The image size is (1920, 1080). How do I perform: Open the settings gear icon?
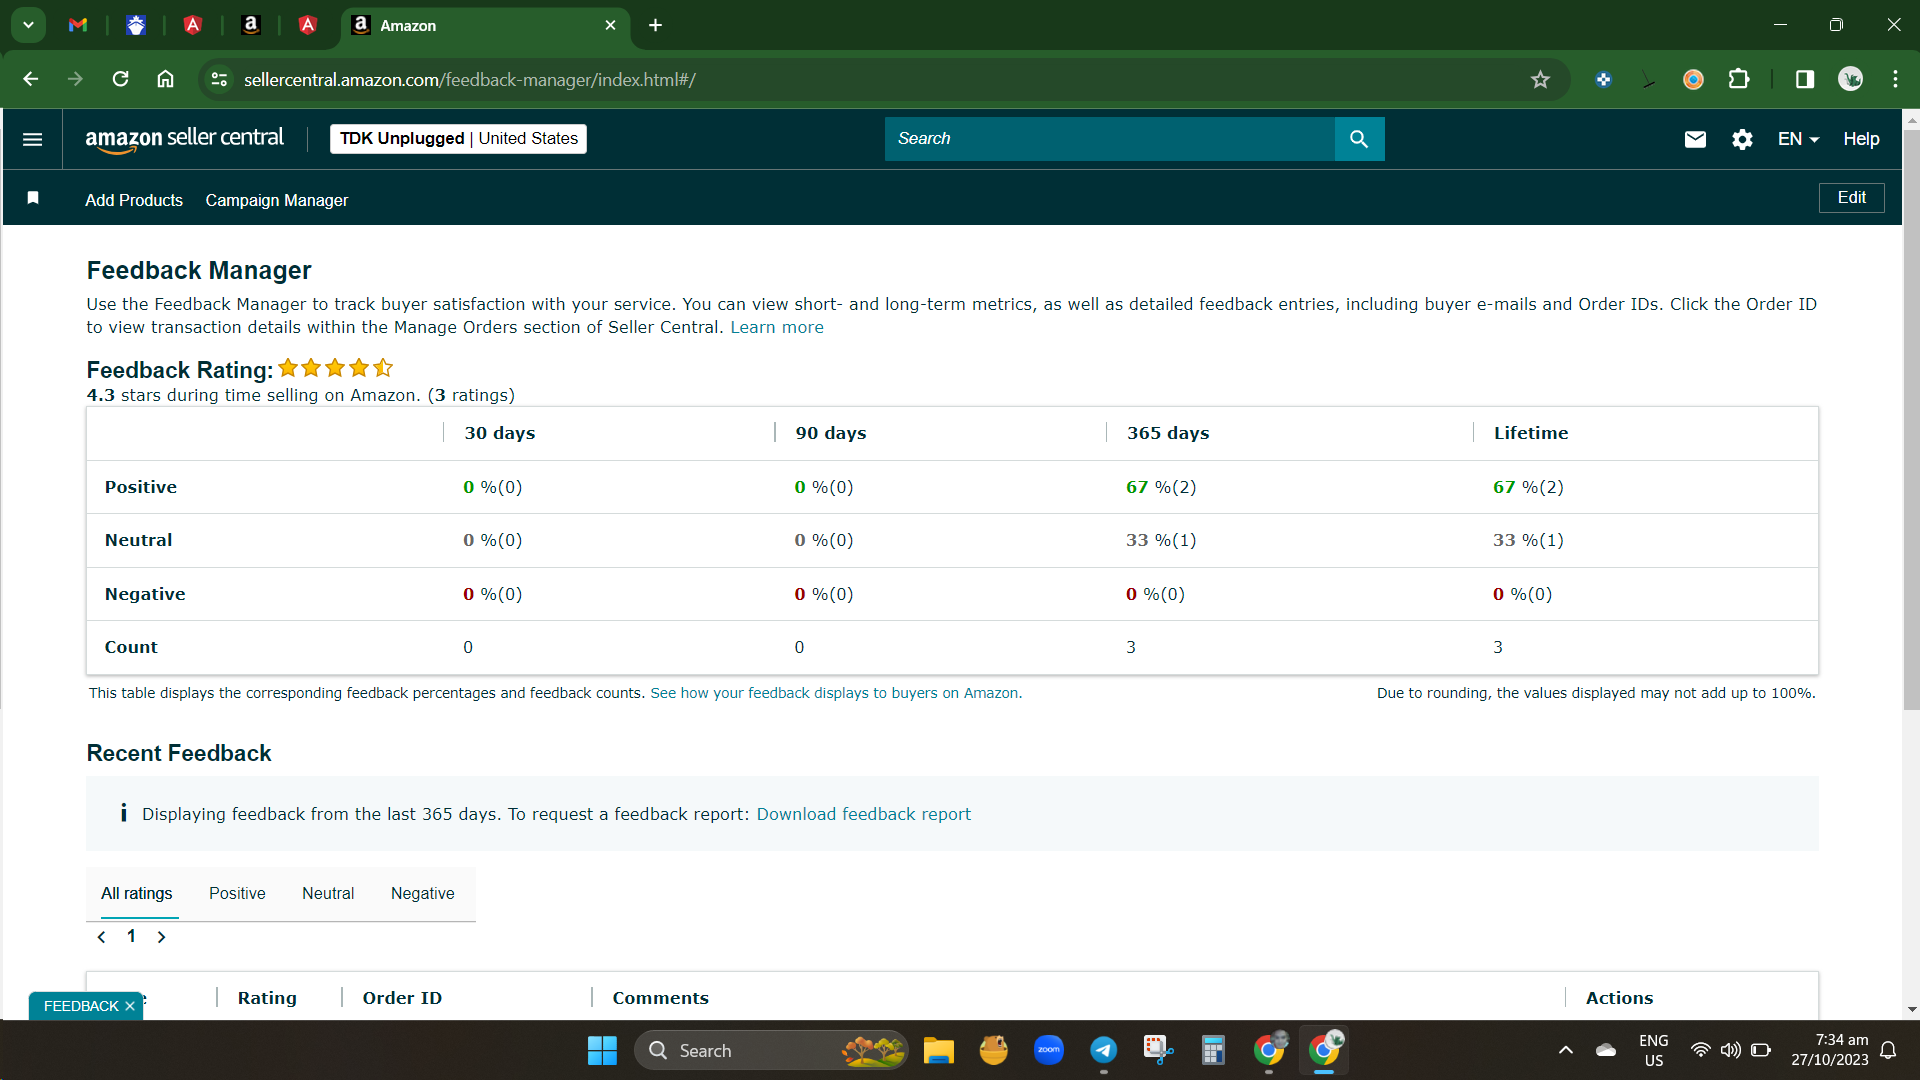click(x=1742, y=139)
